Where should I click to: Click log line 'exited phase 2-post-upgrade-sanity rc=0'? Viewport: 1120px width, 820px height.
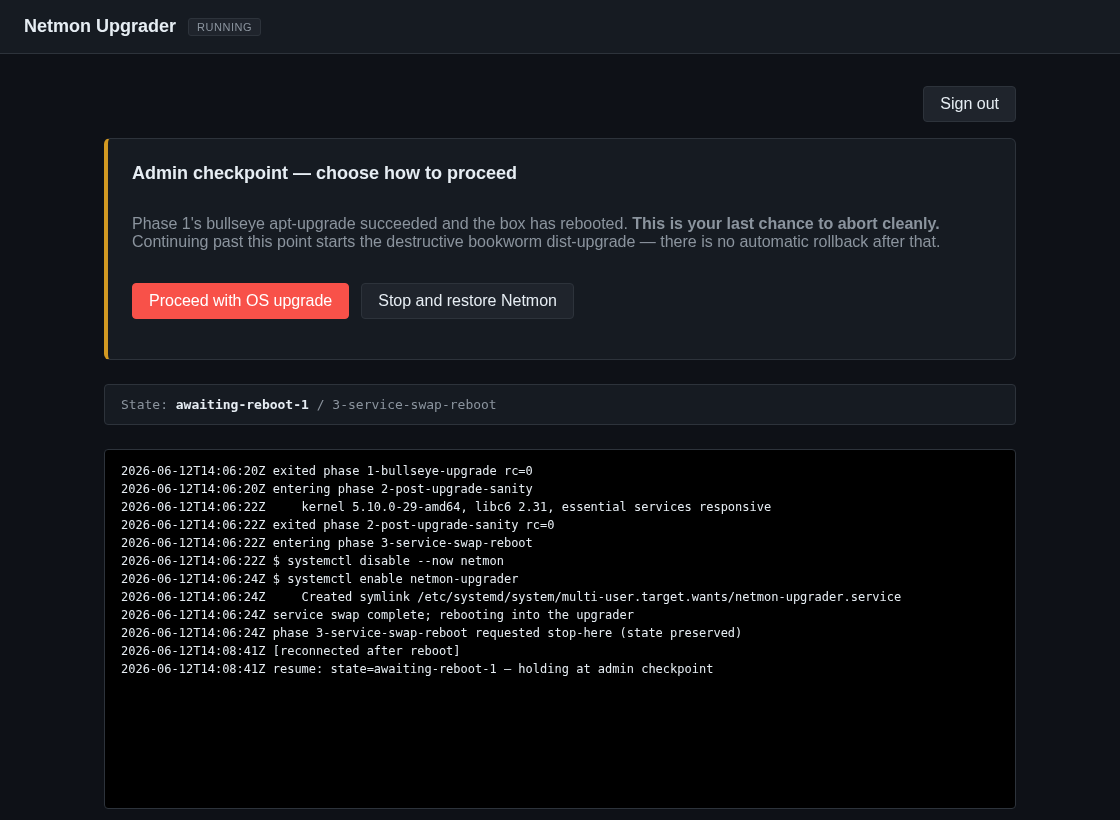(x=337, y=524)
